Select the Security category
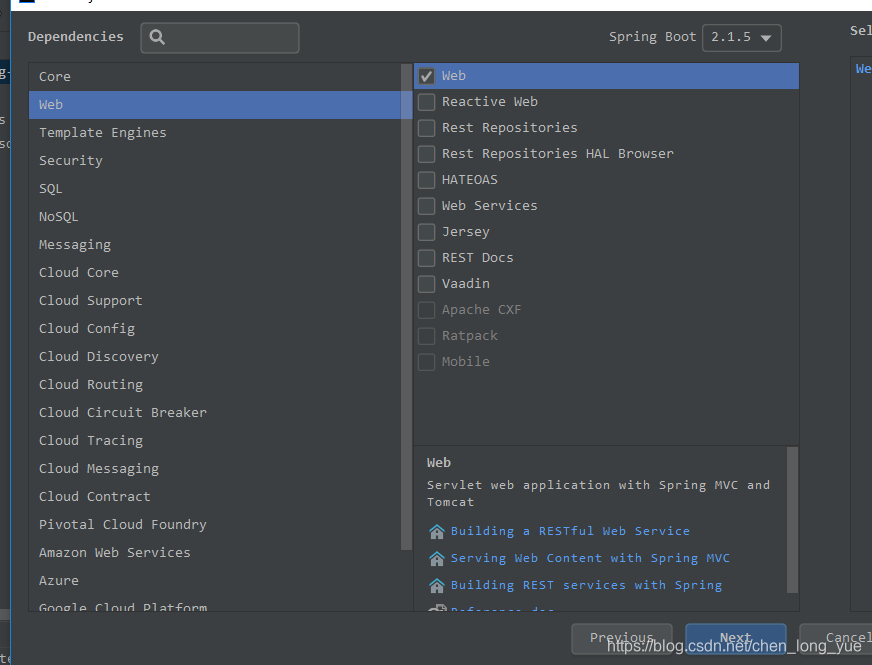 [x=216, y=161]
